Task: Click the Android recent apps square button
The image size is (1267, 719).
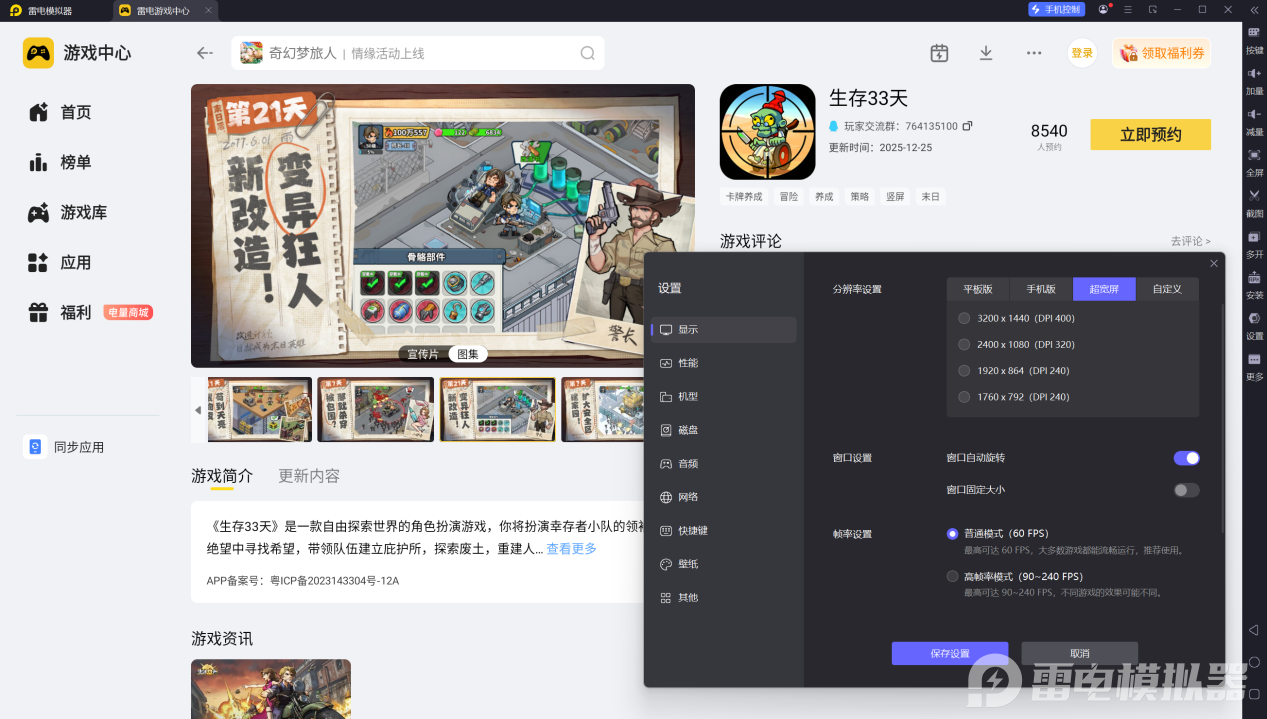Action: tap(1254, 694)
